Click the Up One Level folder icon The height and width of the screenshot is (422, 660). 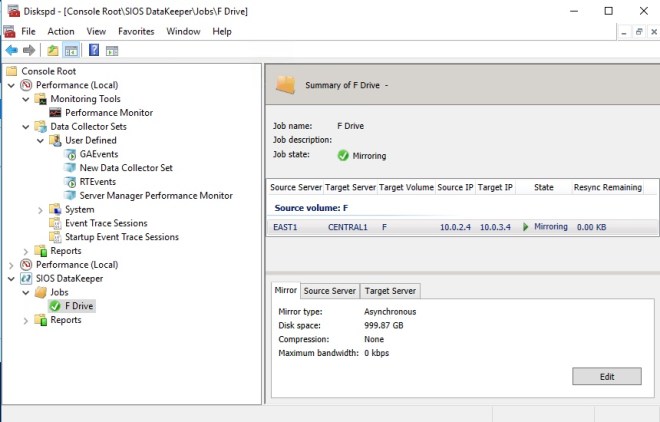[52, 50]
